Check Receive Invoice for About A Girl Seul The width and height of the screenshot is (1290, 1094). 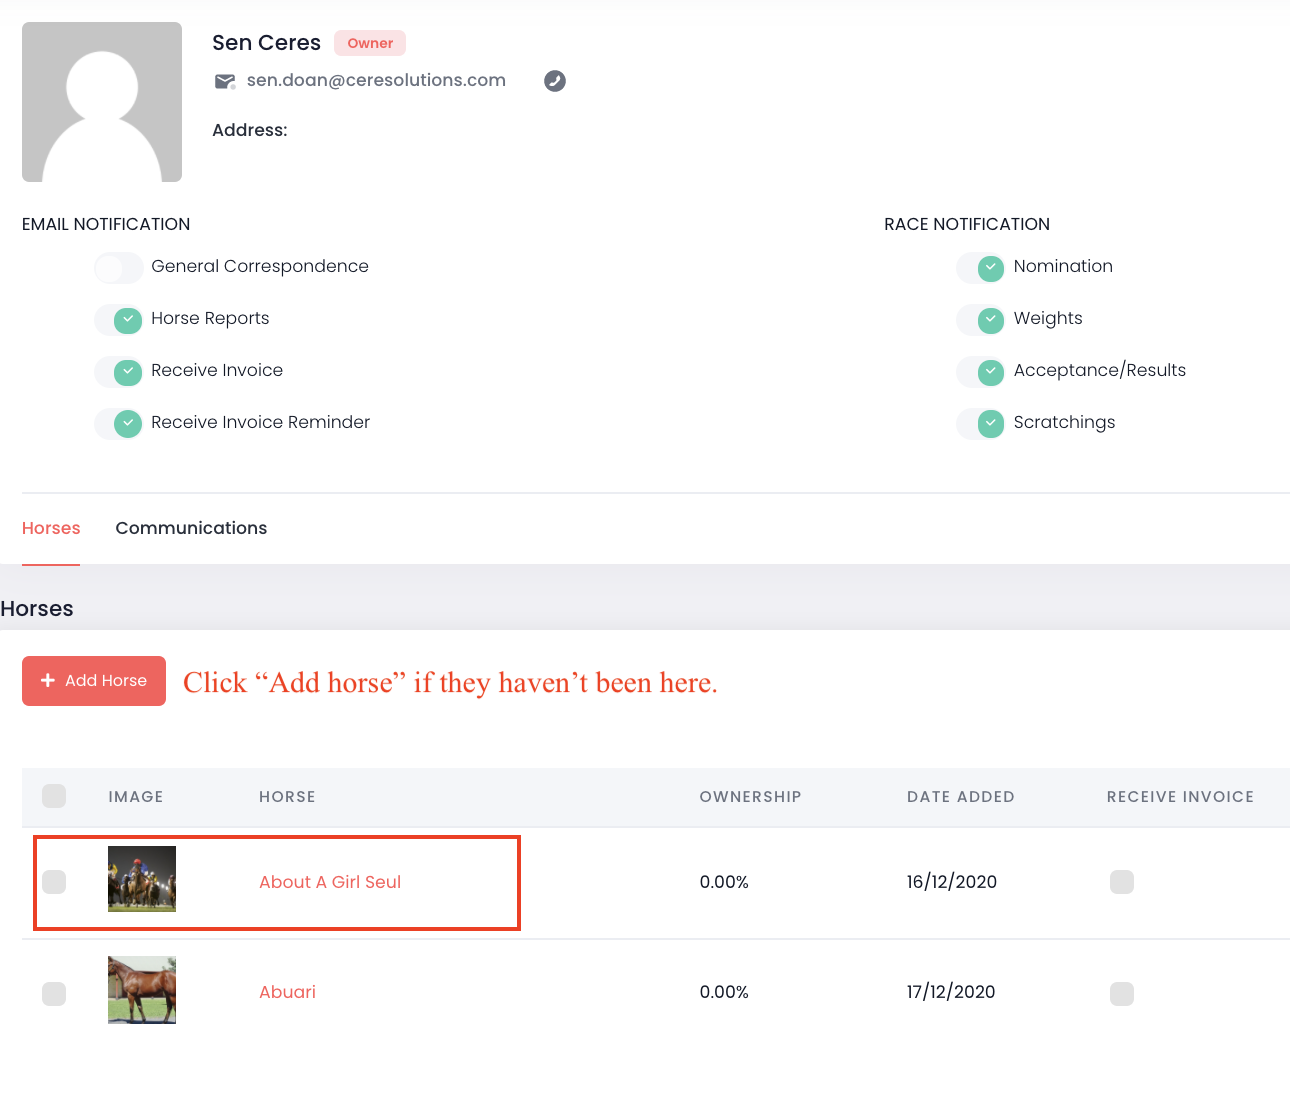1122,882
